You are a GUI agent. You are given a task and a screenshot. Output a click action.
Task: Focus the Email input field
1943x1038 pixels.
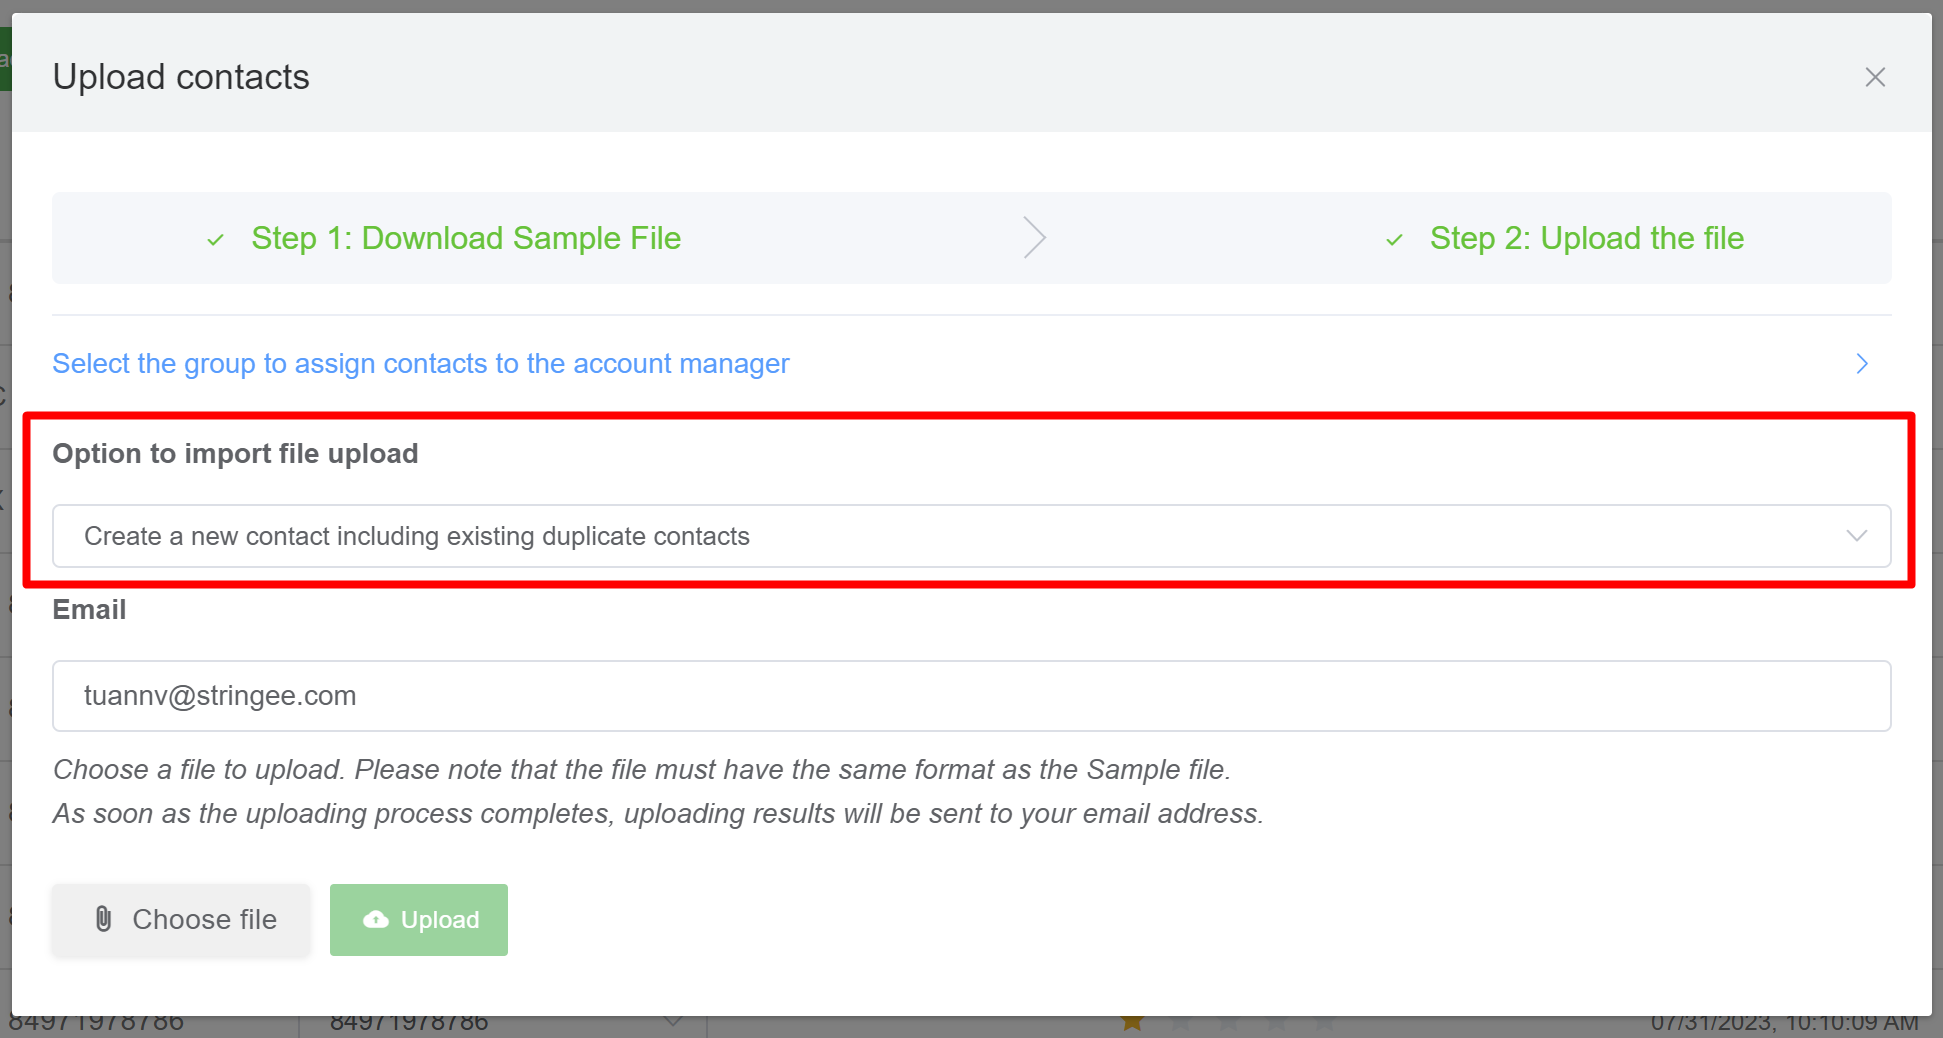pos(970,696)
